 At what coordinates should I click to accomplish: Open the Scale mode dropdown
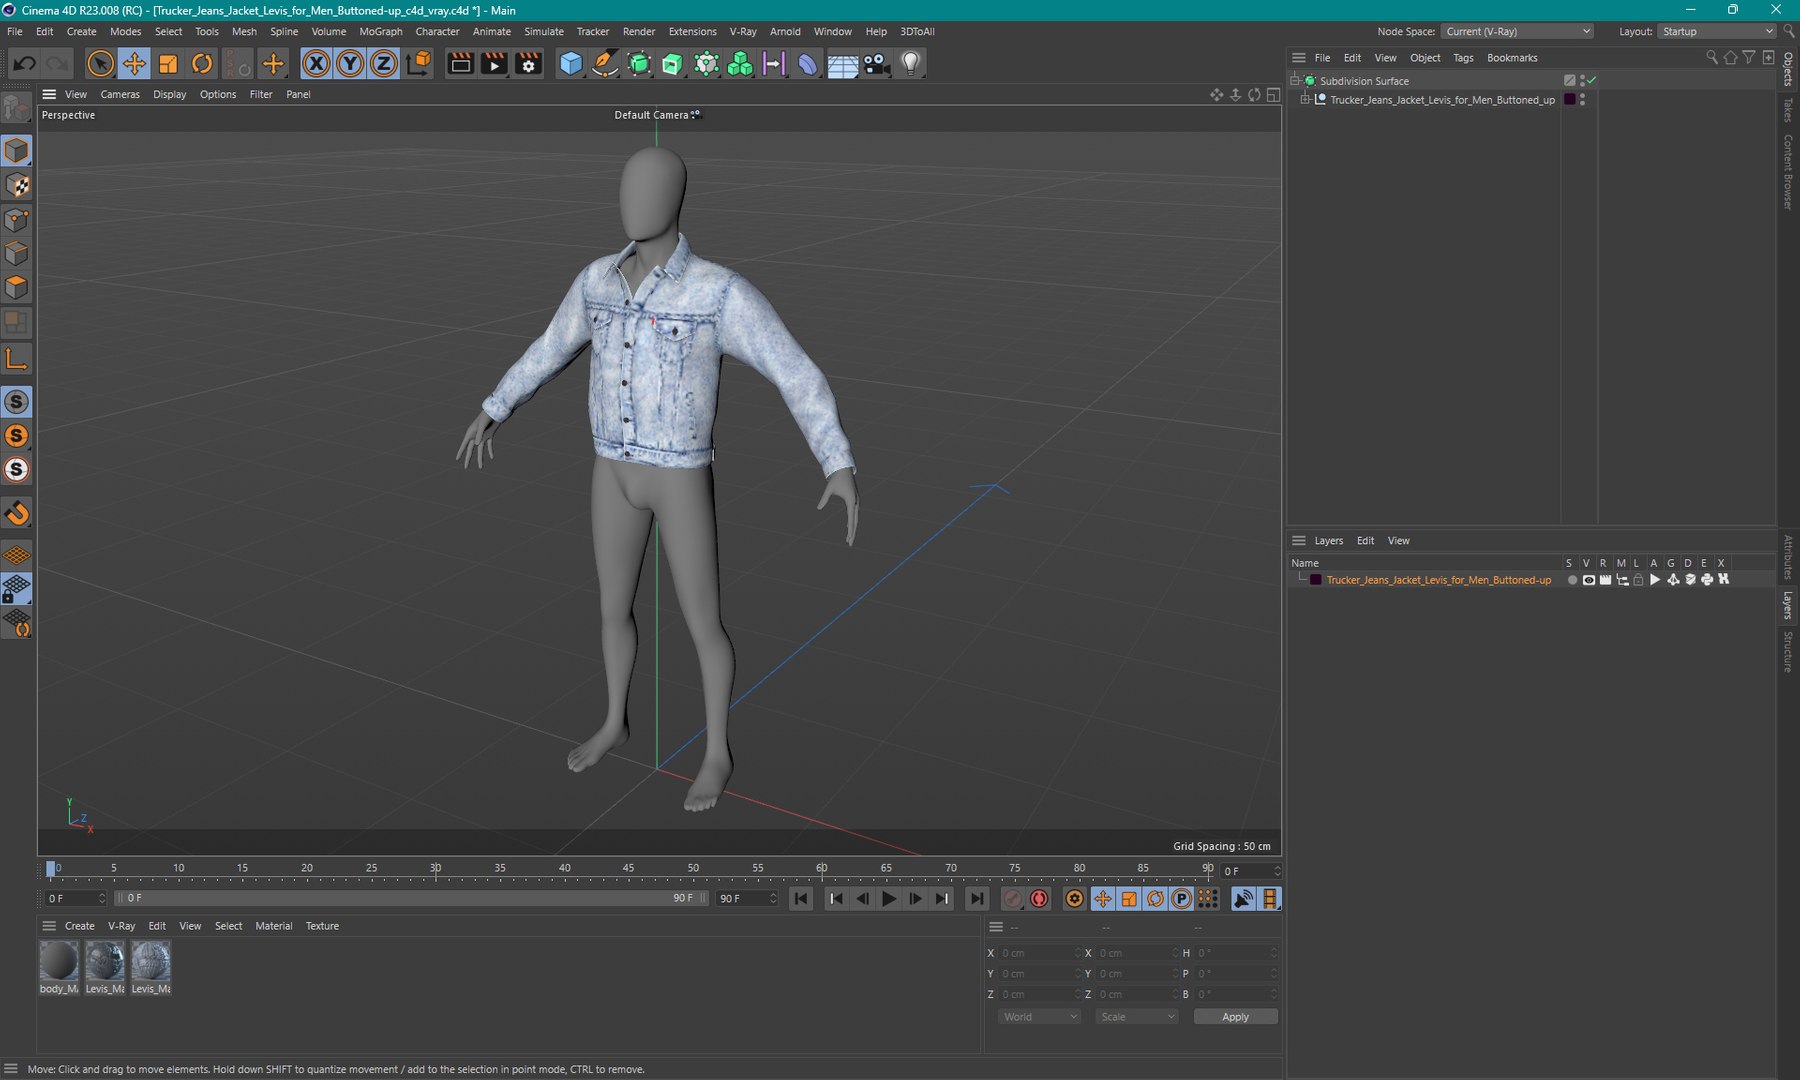coord(1136,1017)
